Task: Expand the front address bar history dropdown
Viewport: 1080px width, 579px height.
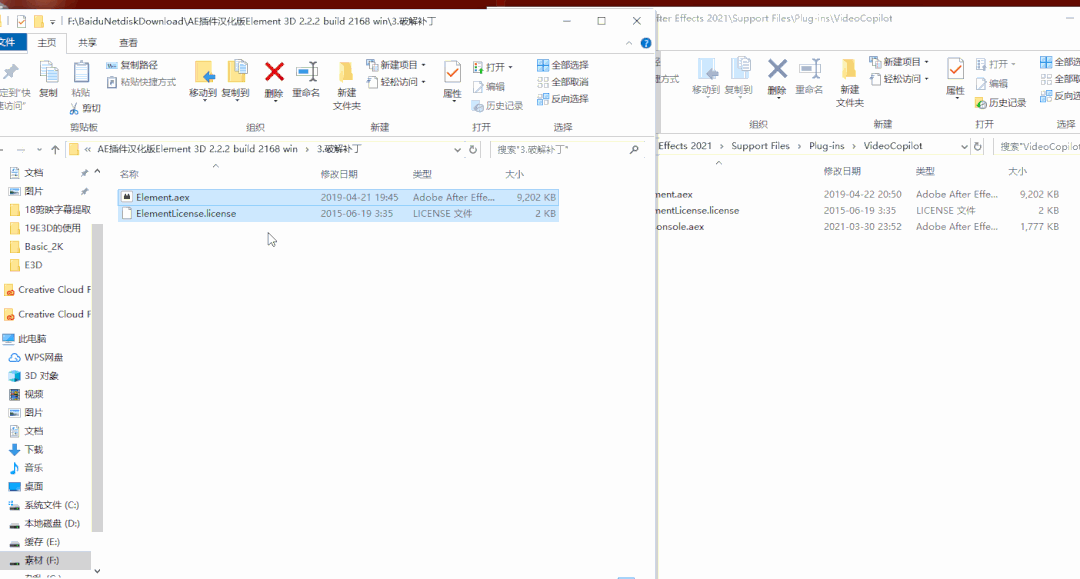Action: [457, 149]
